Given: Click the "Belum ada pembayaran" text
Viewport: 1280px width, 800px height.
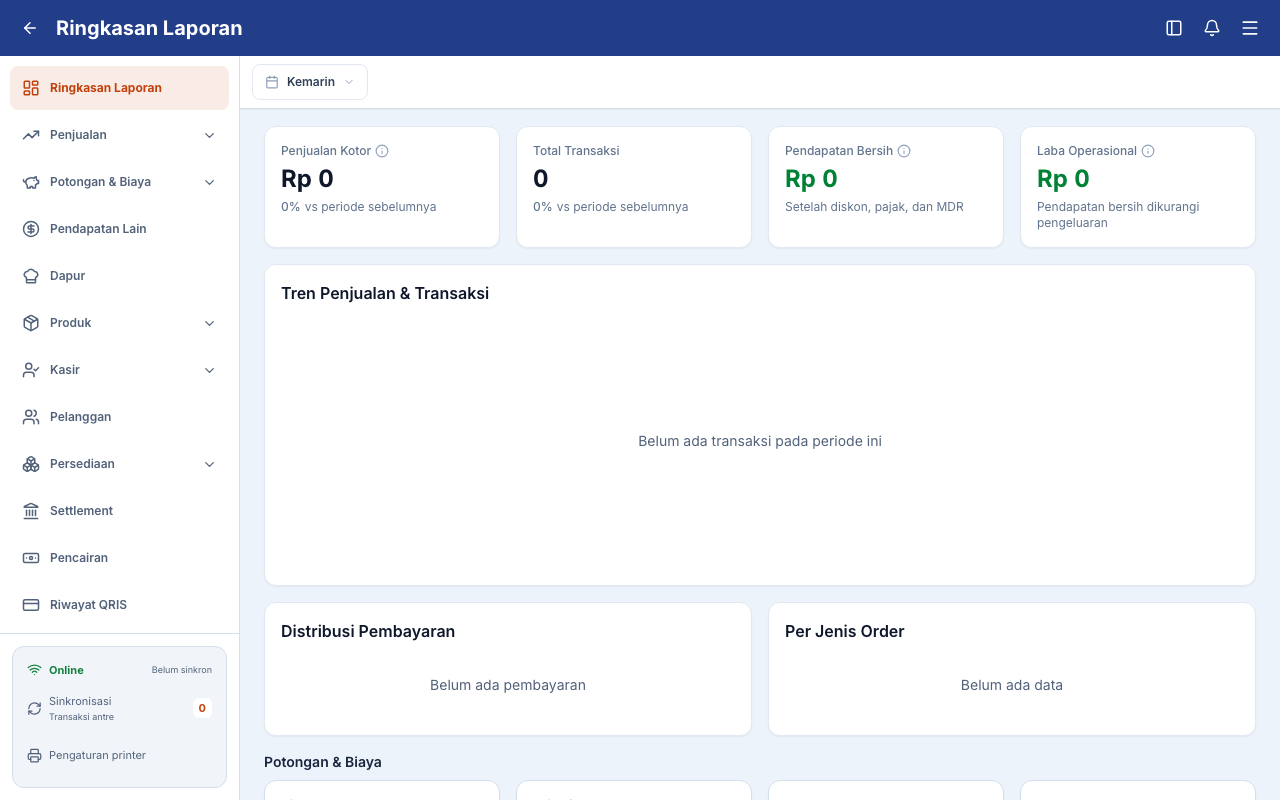Looking at the screenshot, I should [x=508, y=685].
